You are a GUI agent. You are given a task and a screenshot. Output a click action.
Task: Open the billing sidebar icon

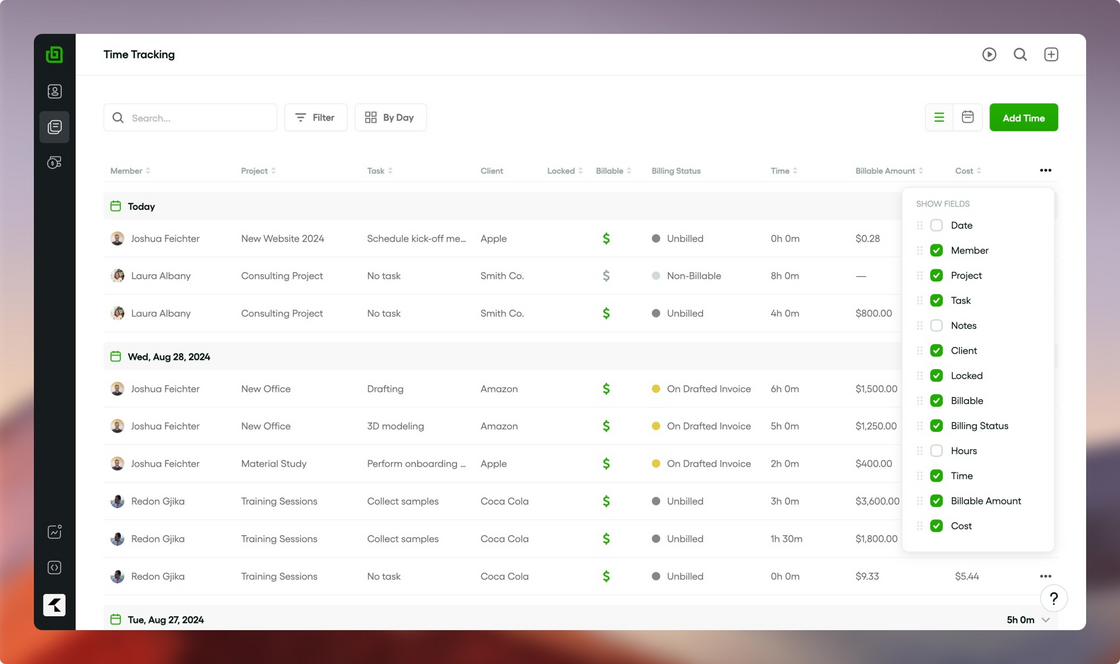54,163
